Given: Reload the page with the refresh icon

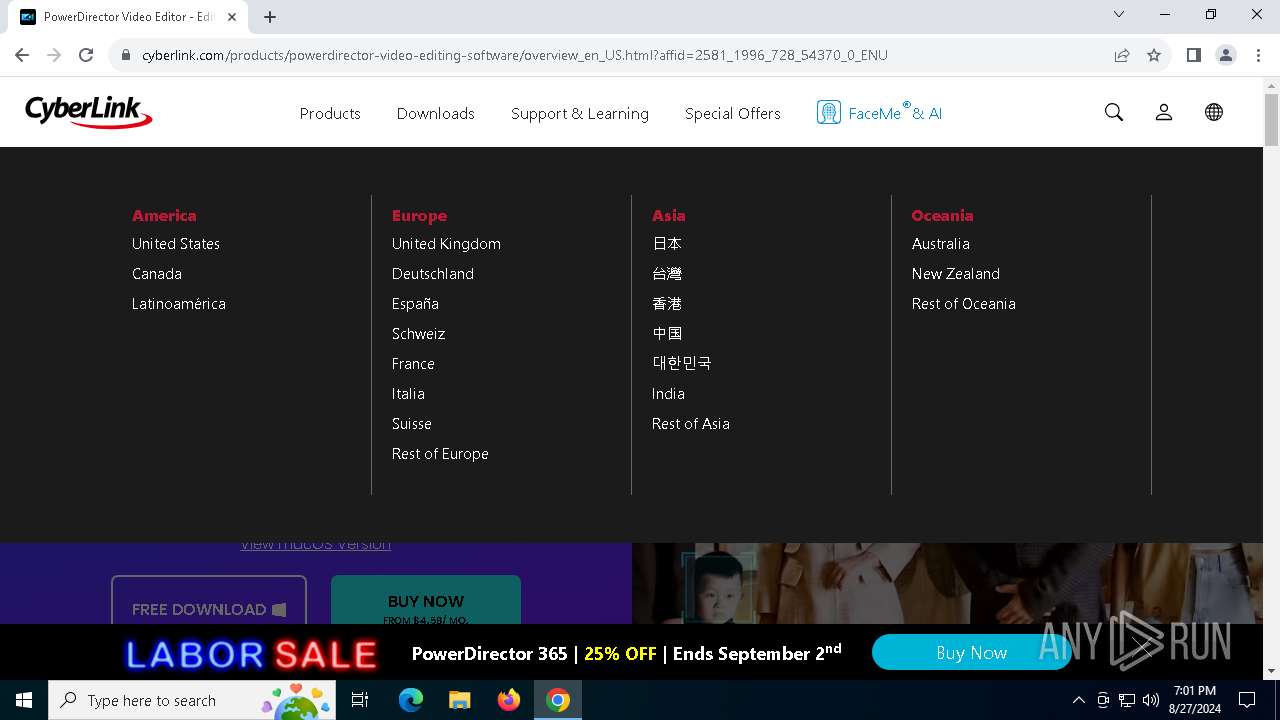Looking at the screenshot, I should pos(86,55).
